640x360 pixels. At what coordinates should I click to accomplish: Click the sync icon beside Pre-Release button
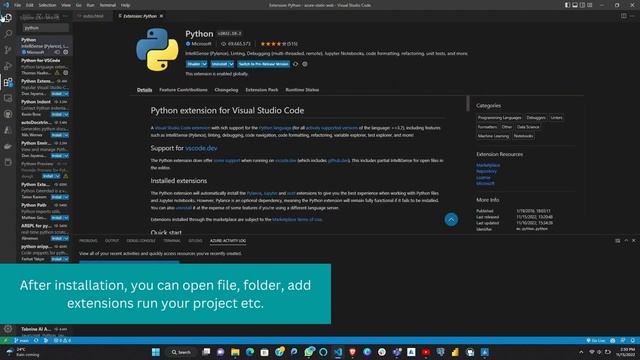pos(296,64)
